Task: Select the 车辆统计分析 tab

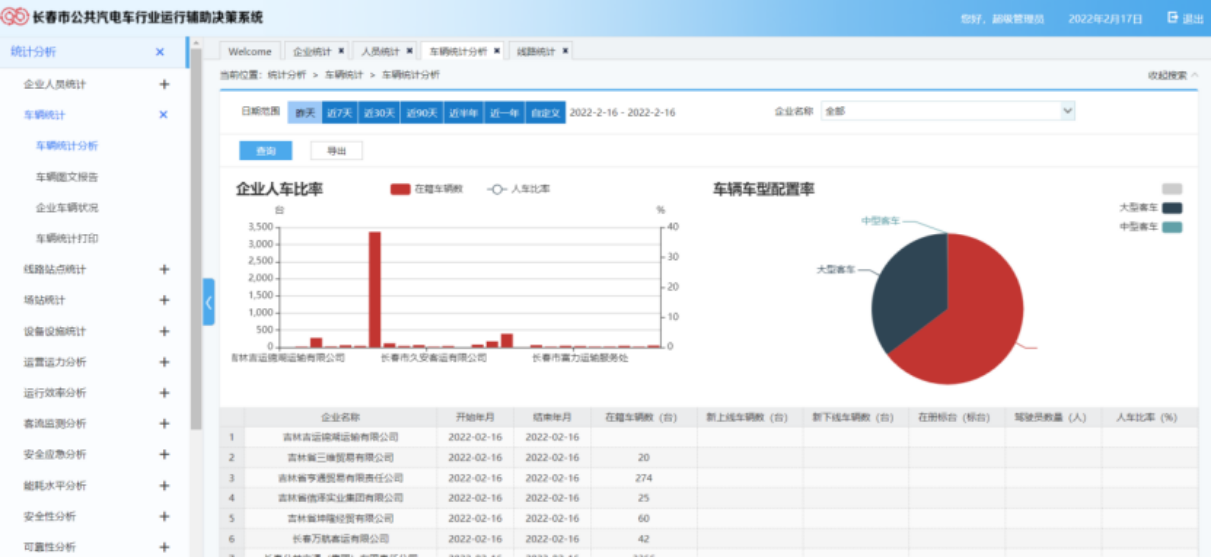Action: click(458, 51)
